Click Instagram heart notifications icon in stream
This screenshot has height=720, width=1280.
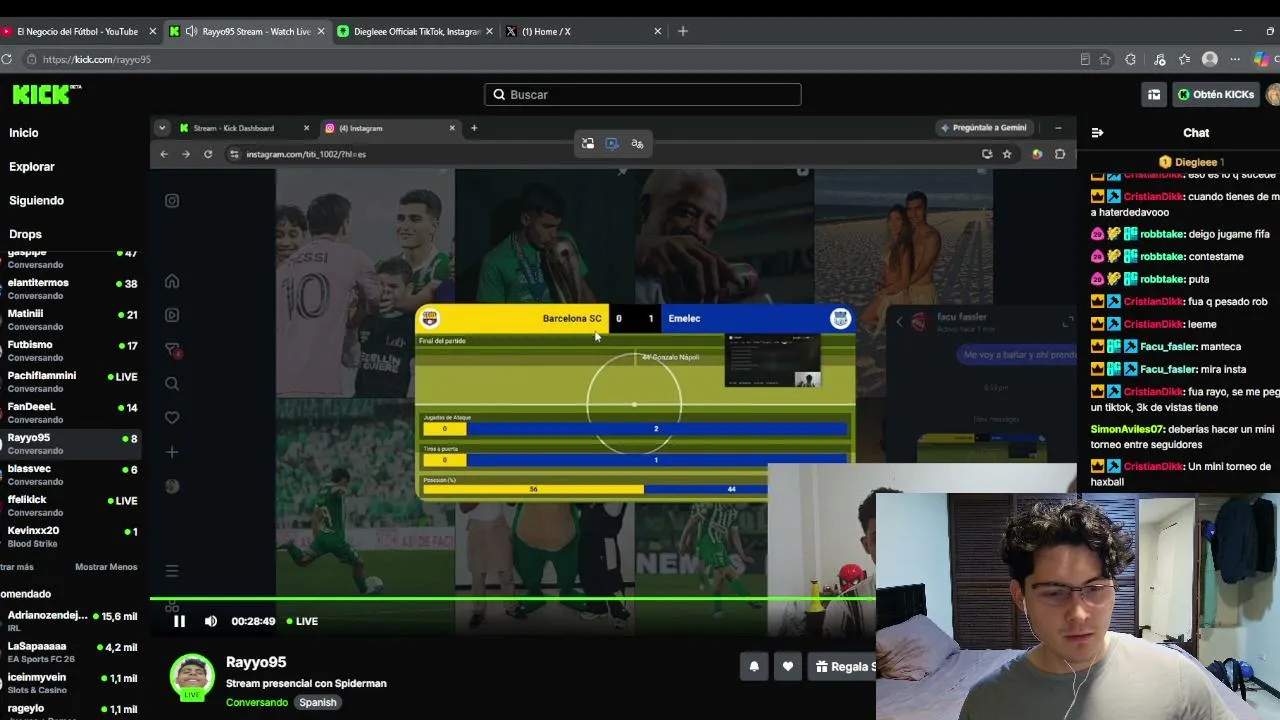172,418
